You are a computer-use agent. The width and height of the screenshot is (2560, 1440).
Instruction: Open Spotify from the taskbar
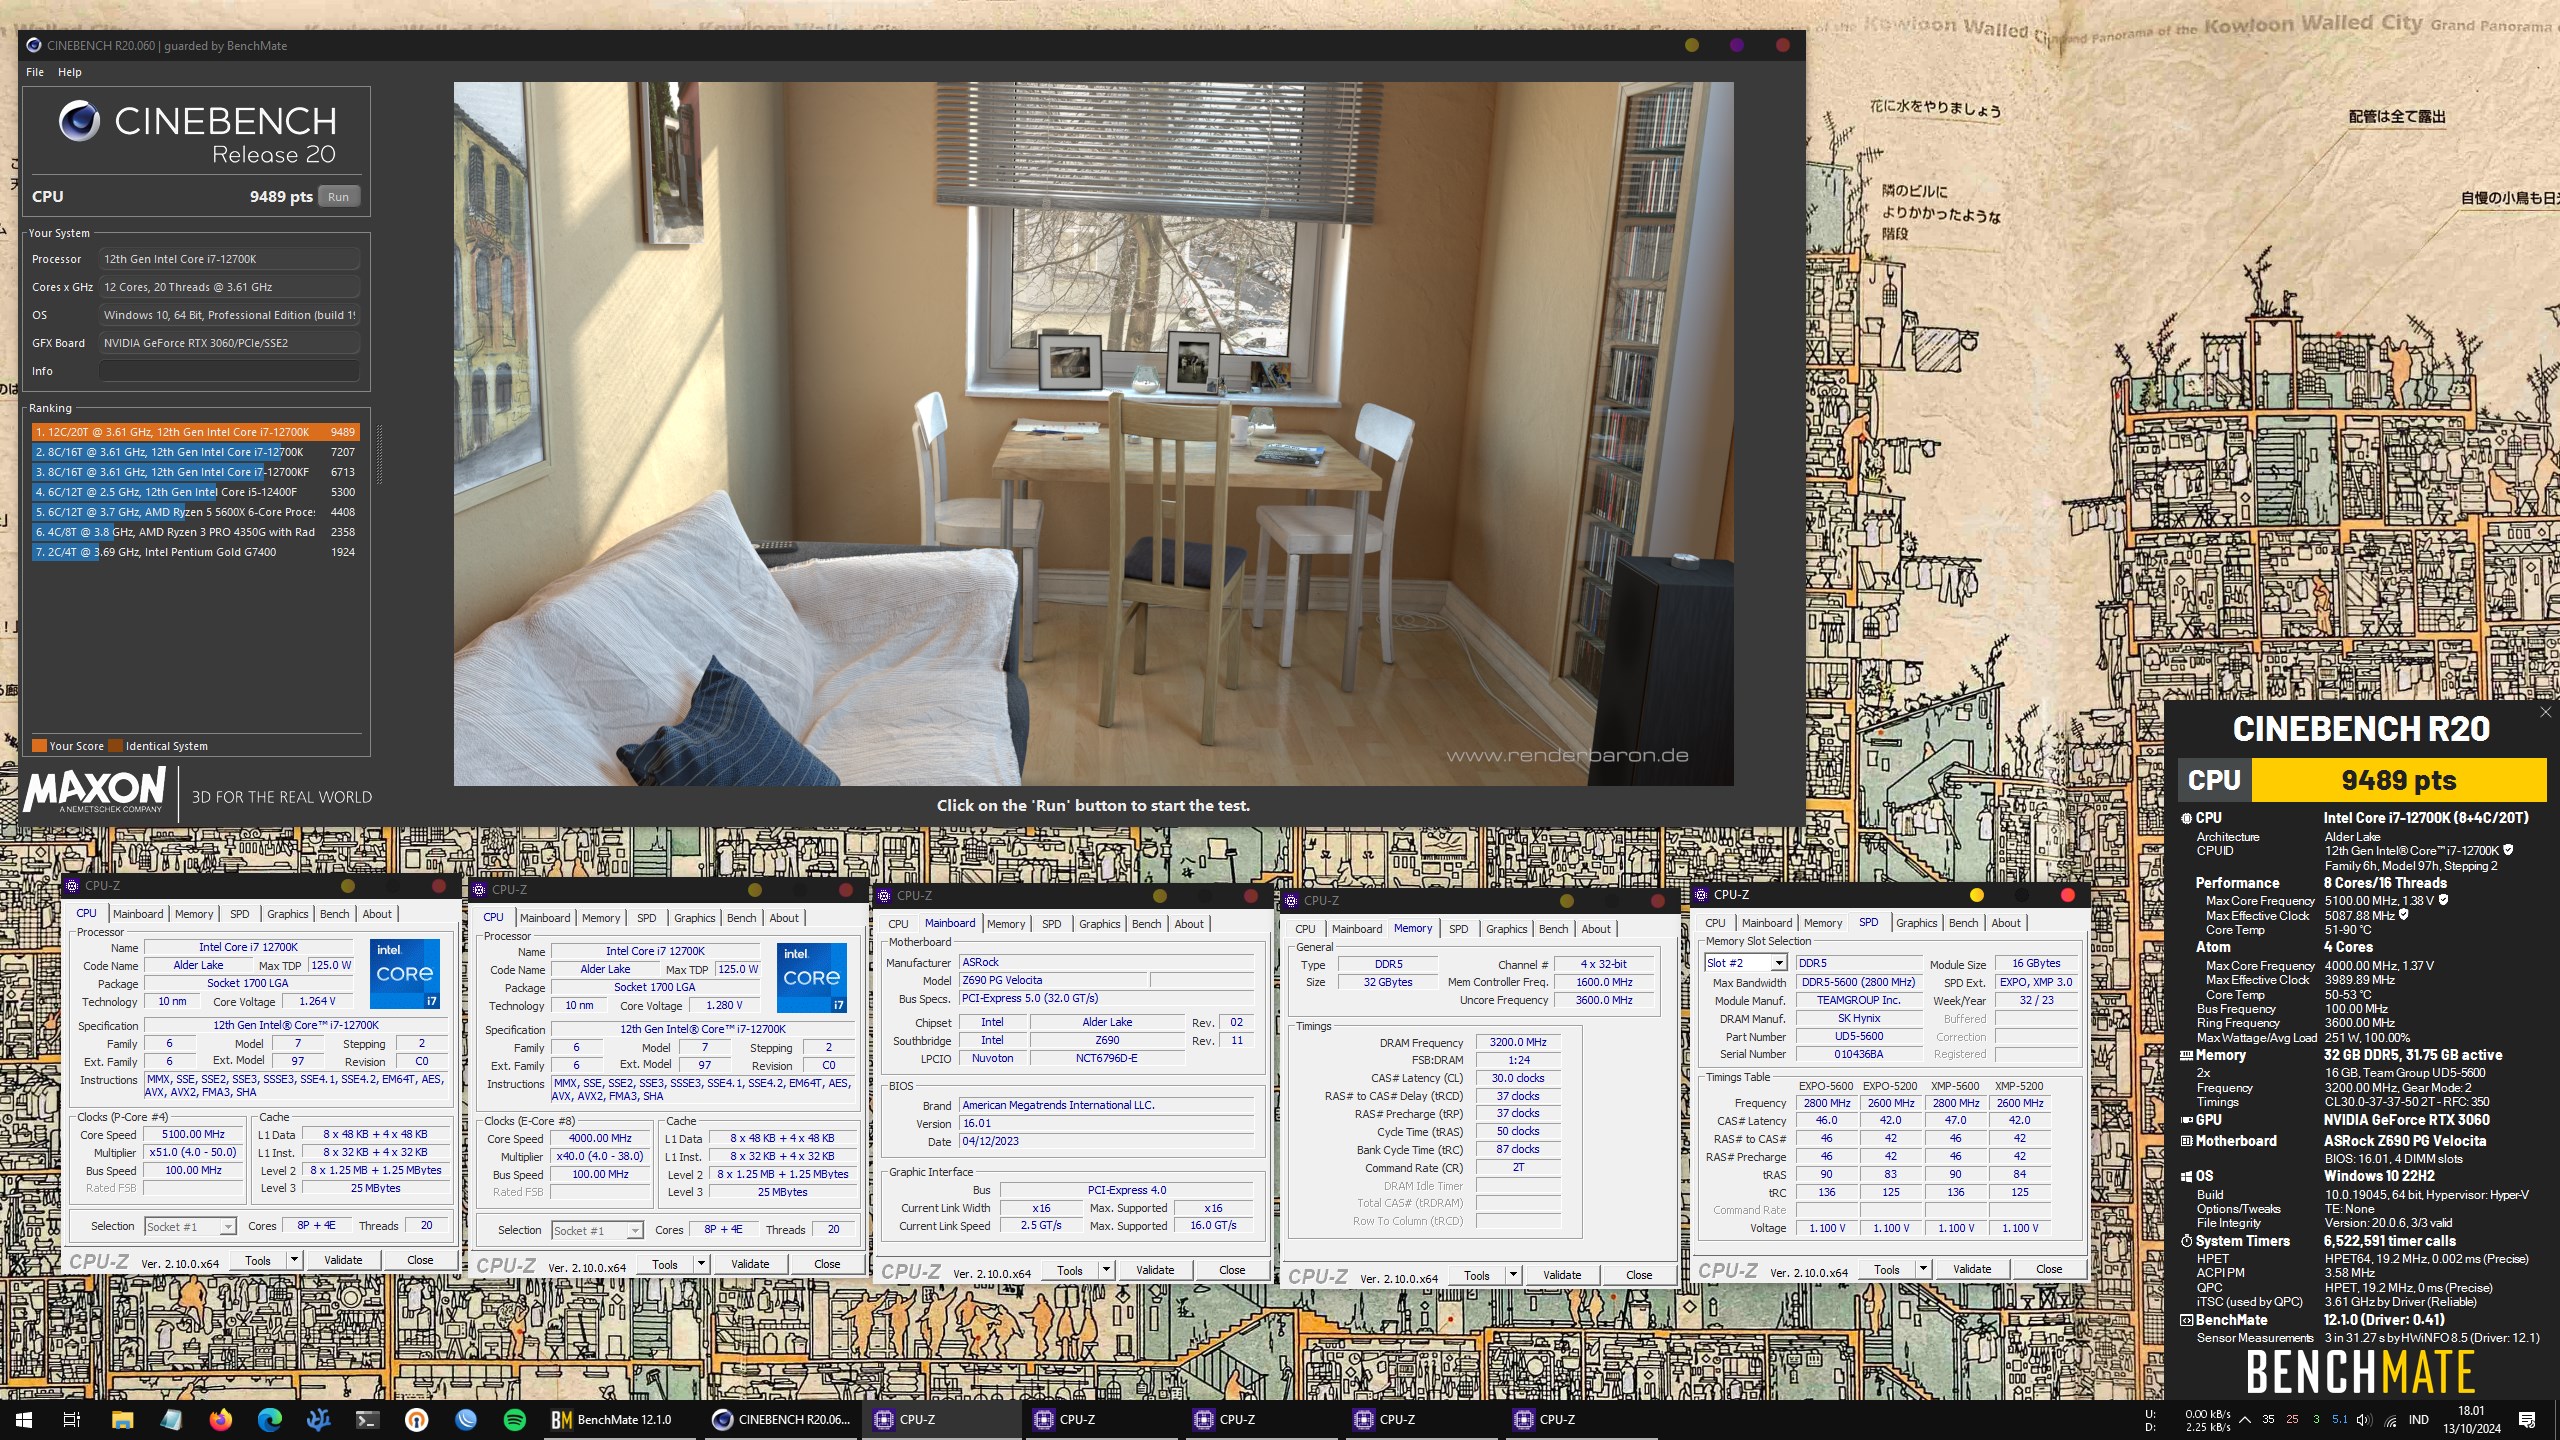tap(514, 1419)
